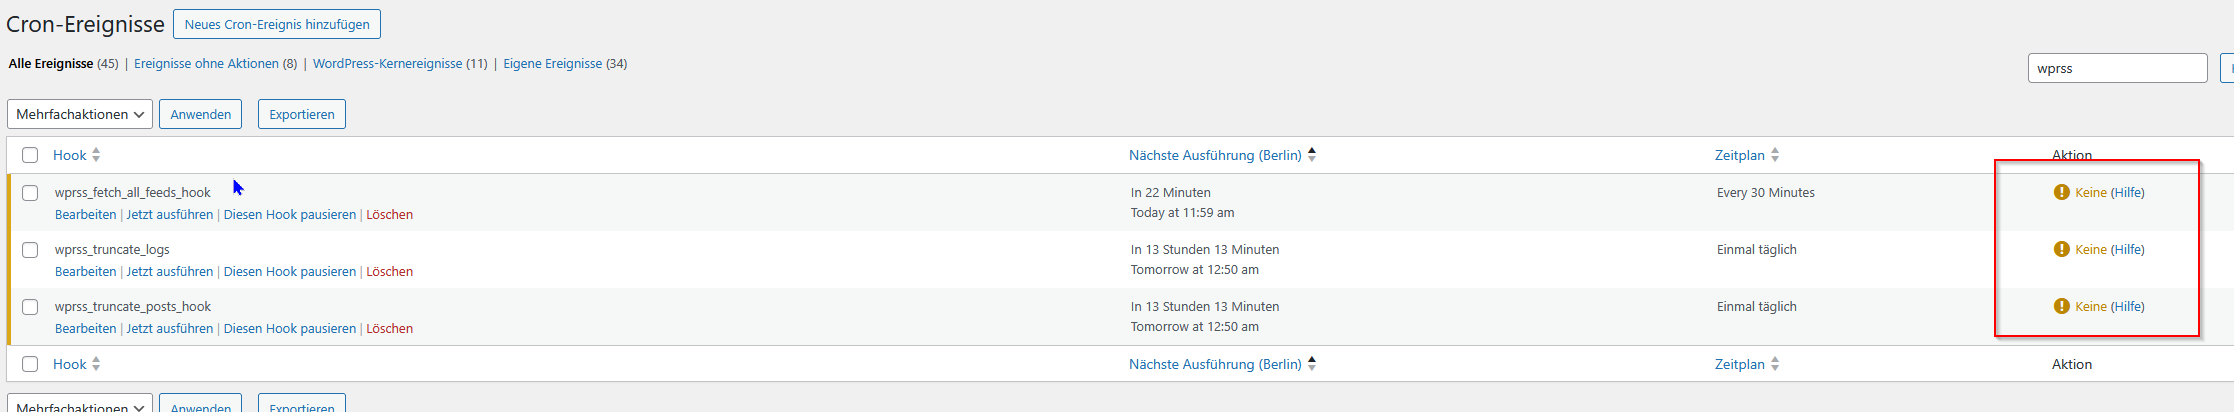Click Neues Cron-Ereignis hinzufügen button
Screen dimensions: 2234x412
[x=277, y=24]
